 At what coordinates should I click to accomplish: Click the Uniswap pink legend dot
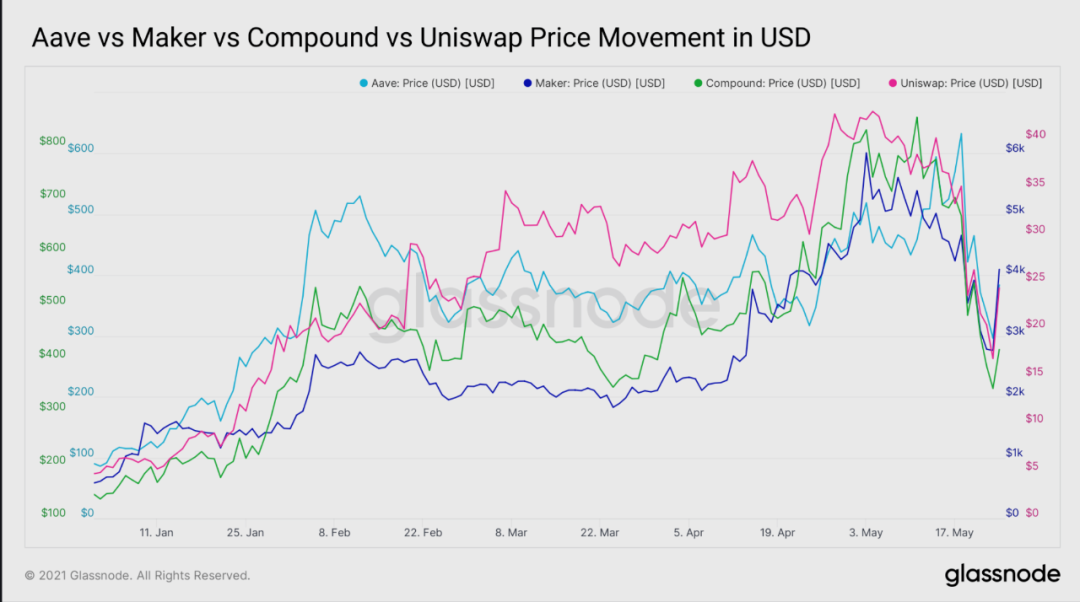click(893, 83)
